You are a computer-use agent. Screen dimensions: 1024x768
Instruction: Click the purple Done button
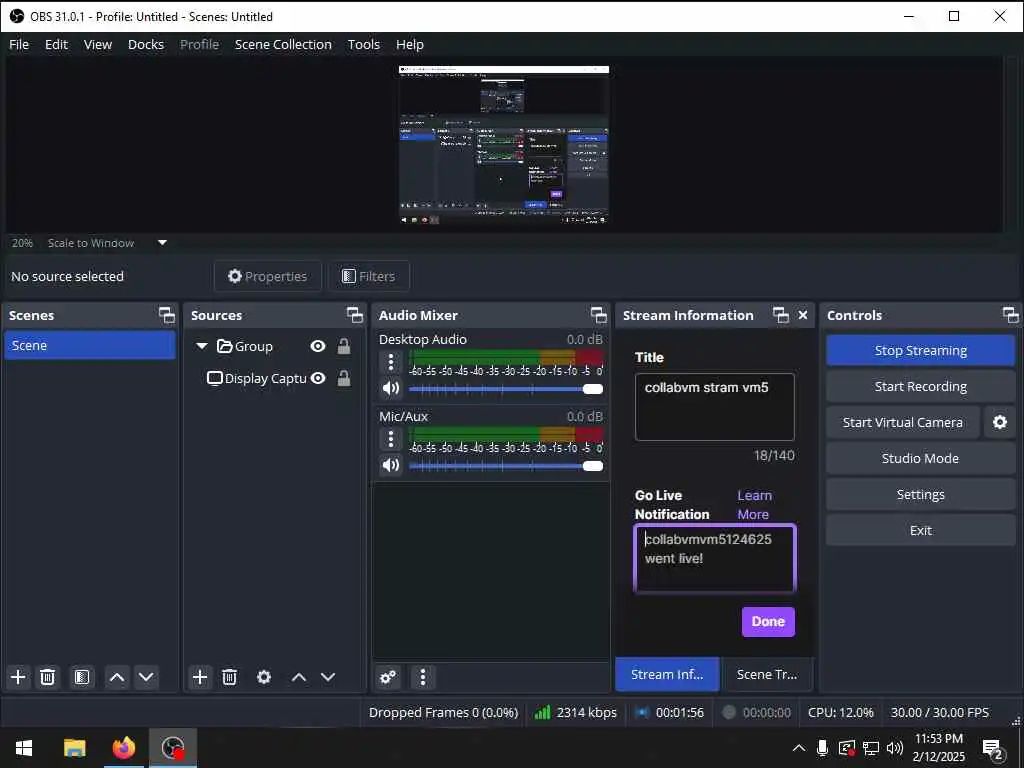coord(768,621)
